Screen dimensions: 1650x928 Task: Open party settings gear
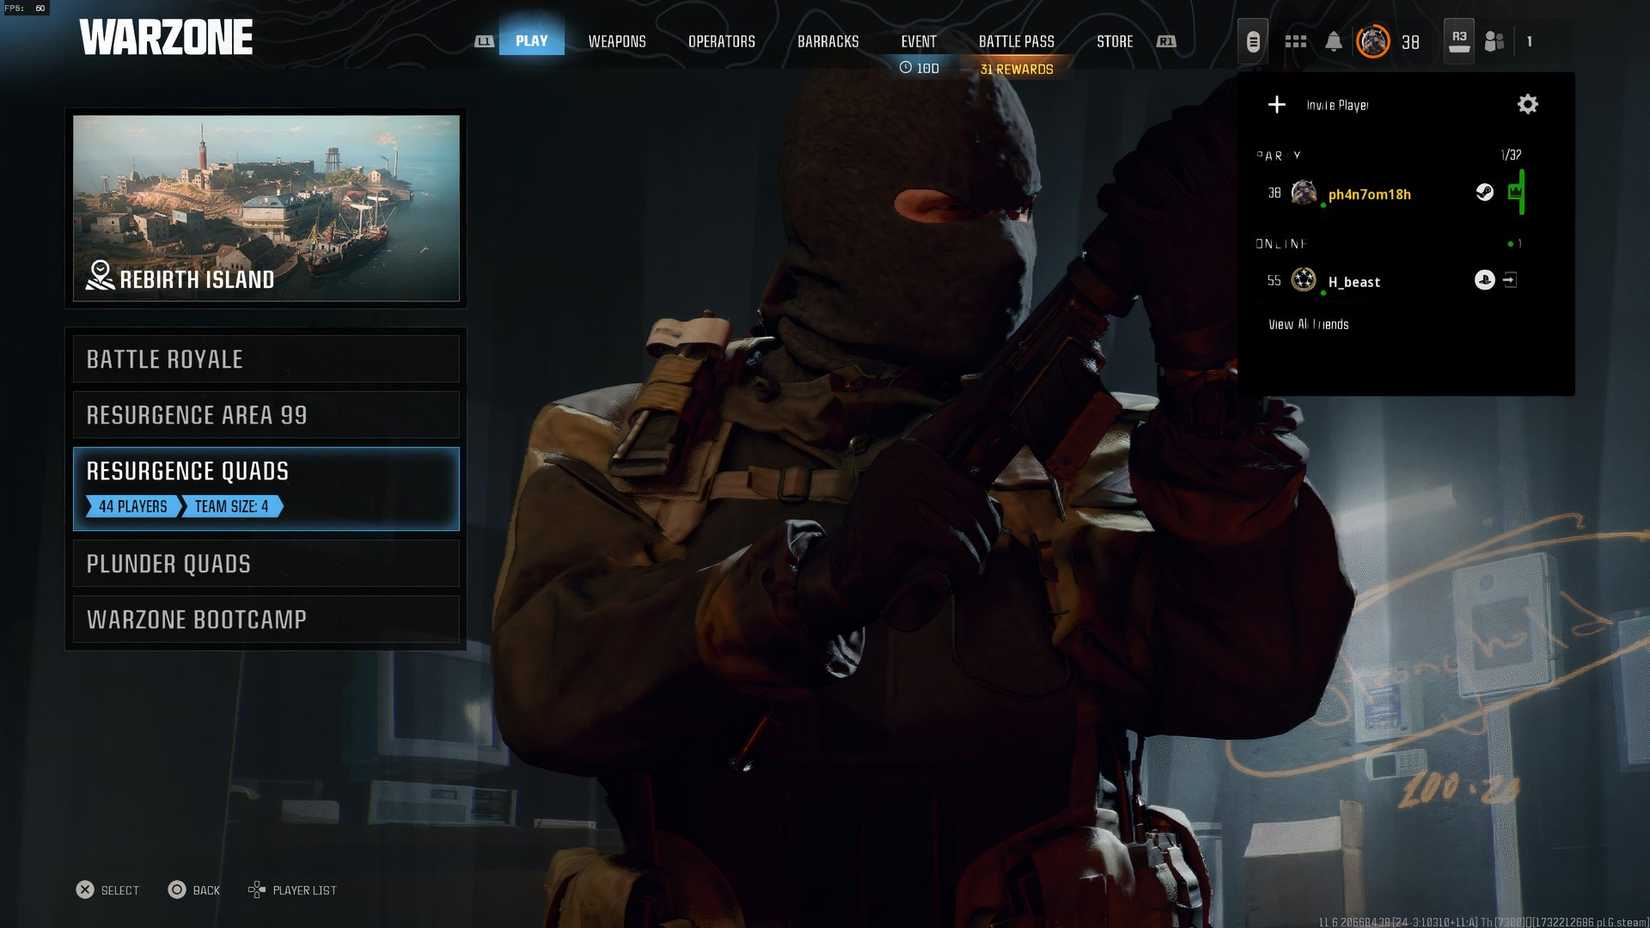pos(1527,104)
